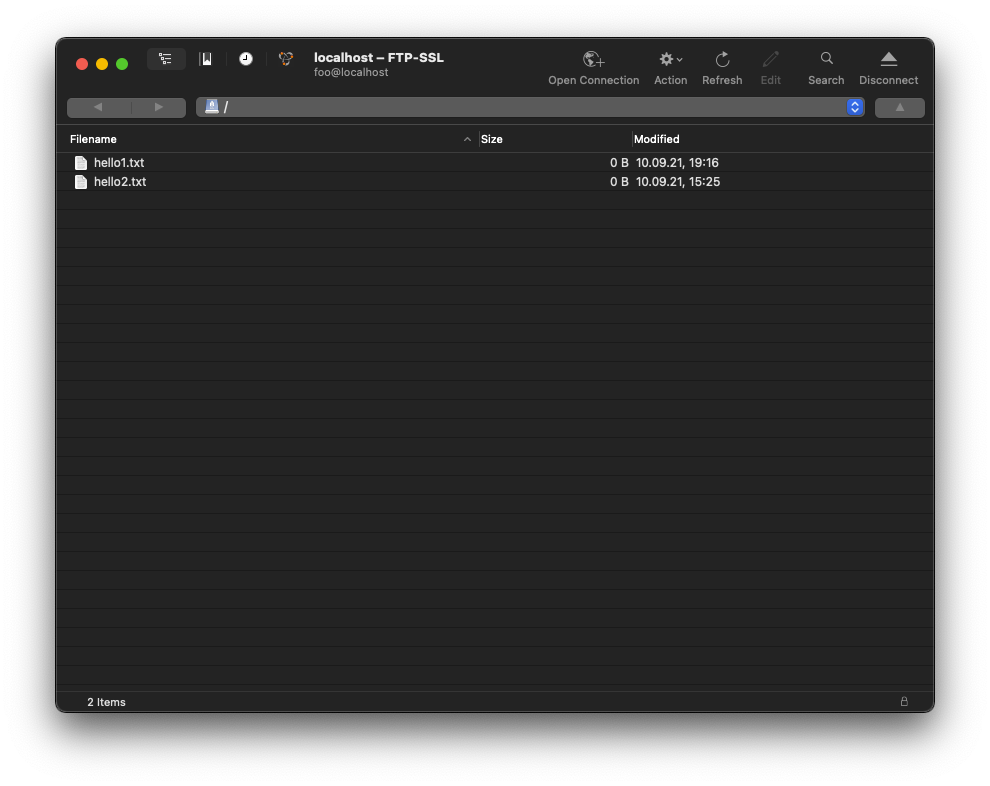Go to the parent folder with the up arrow

pos(899,107)
